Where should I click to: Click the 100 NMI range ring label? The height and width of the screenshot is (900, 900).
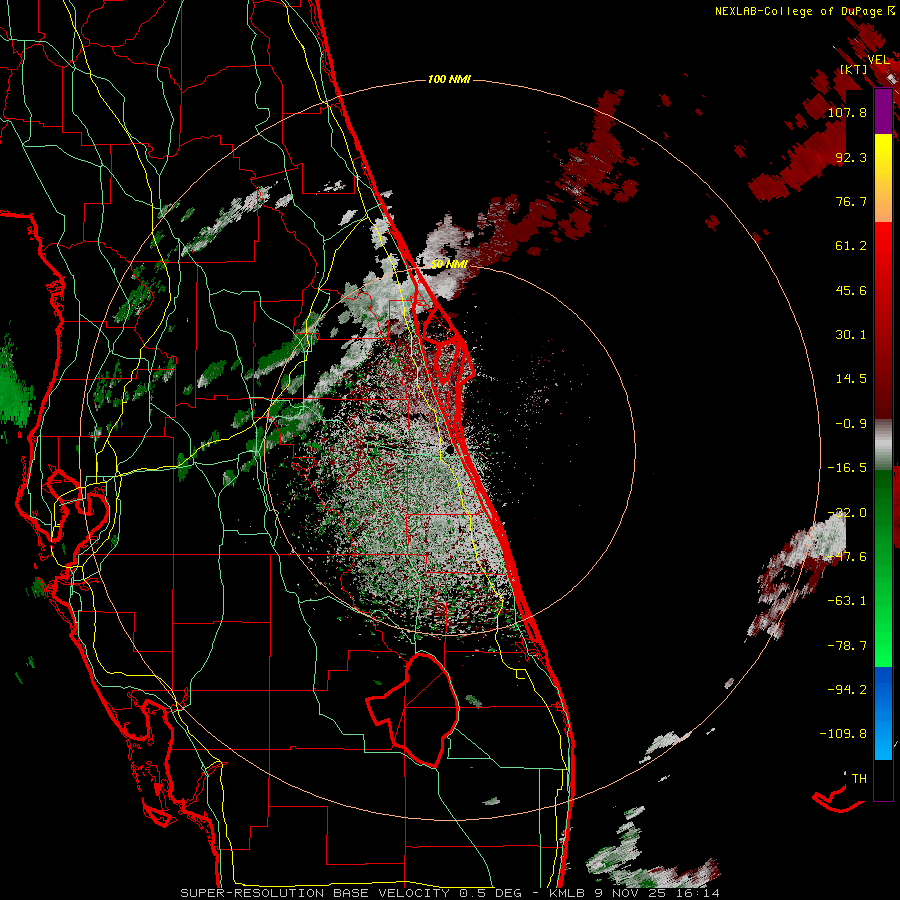point(449,79)
